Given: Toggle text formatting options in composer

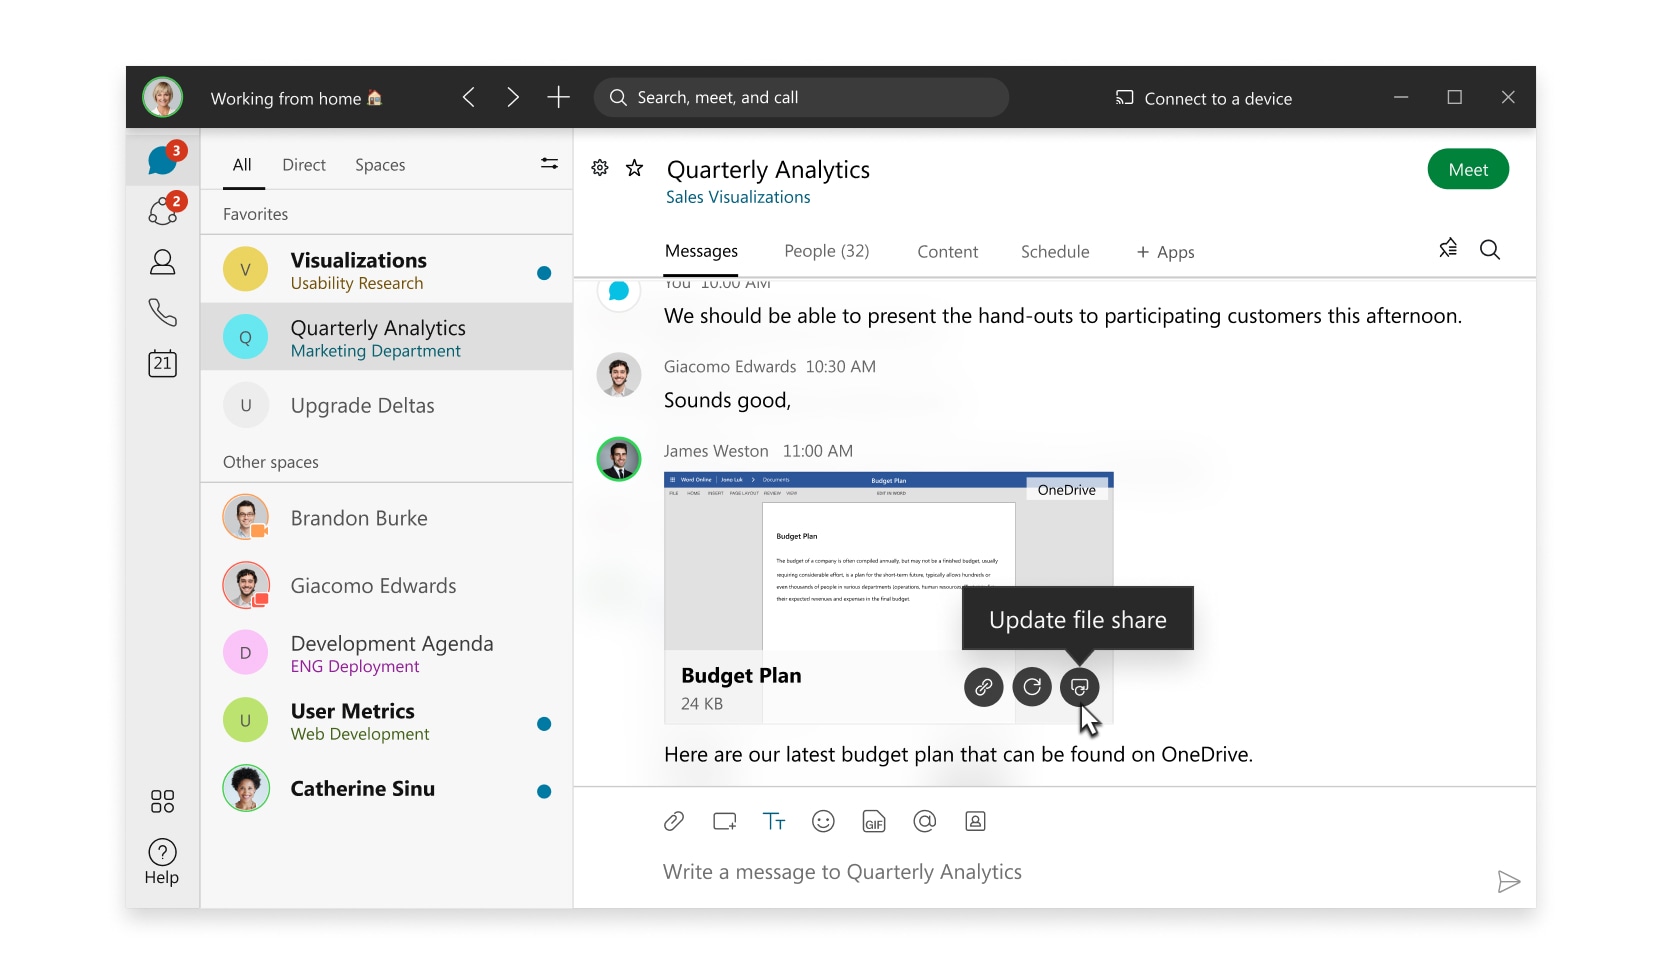Looking at the screenshot, I should pos(774,821).
